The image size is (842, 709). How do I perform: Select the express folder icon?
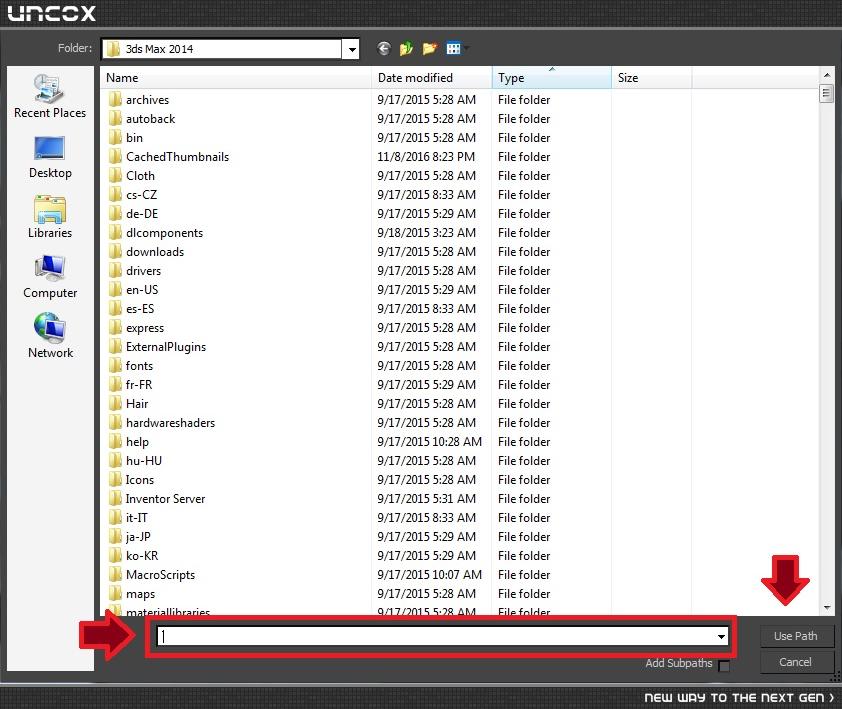tap(114, 328)
